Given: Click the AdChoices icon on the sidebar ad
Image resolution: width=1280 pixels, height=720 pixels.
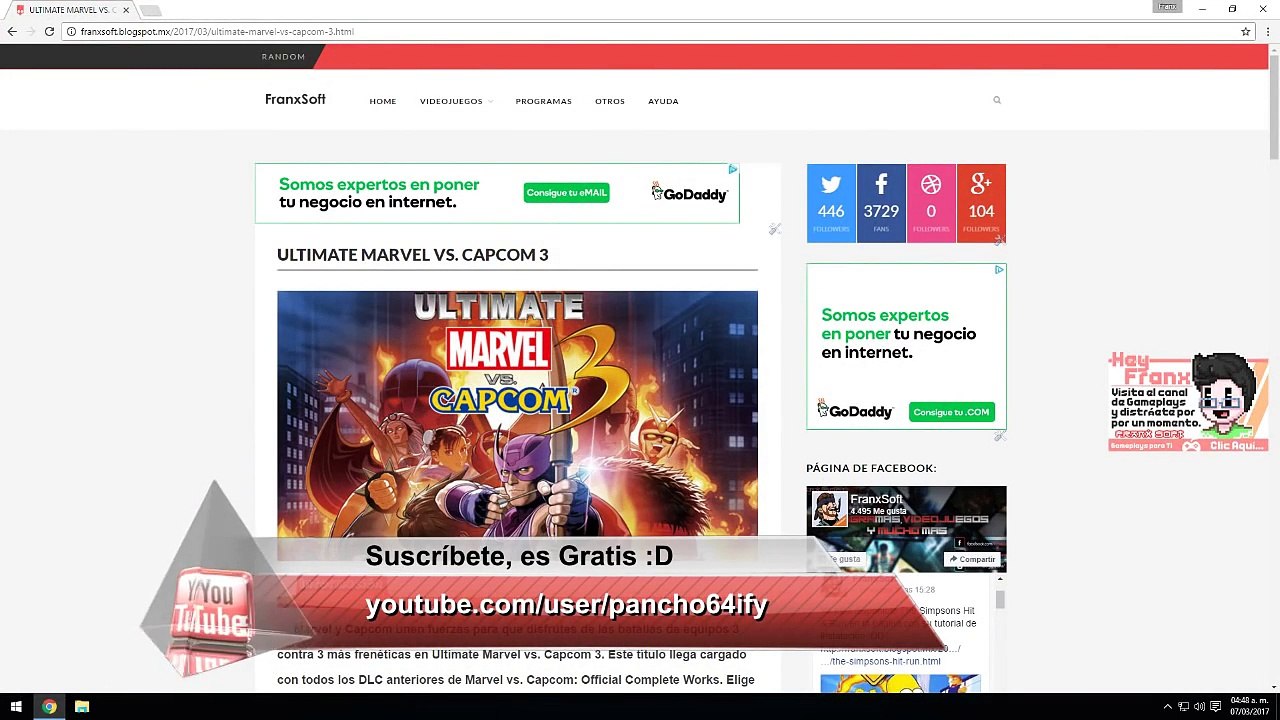Looking at the screenshot, I should point(999,270).
